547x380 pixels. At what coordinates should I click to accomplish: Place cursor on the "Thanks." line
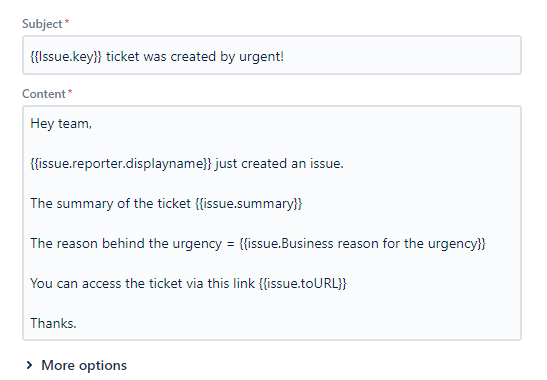point(53,323)
